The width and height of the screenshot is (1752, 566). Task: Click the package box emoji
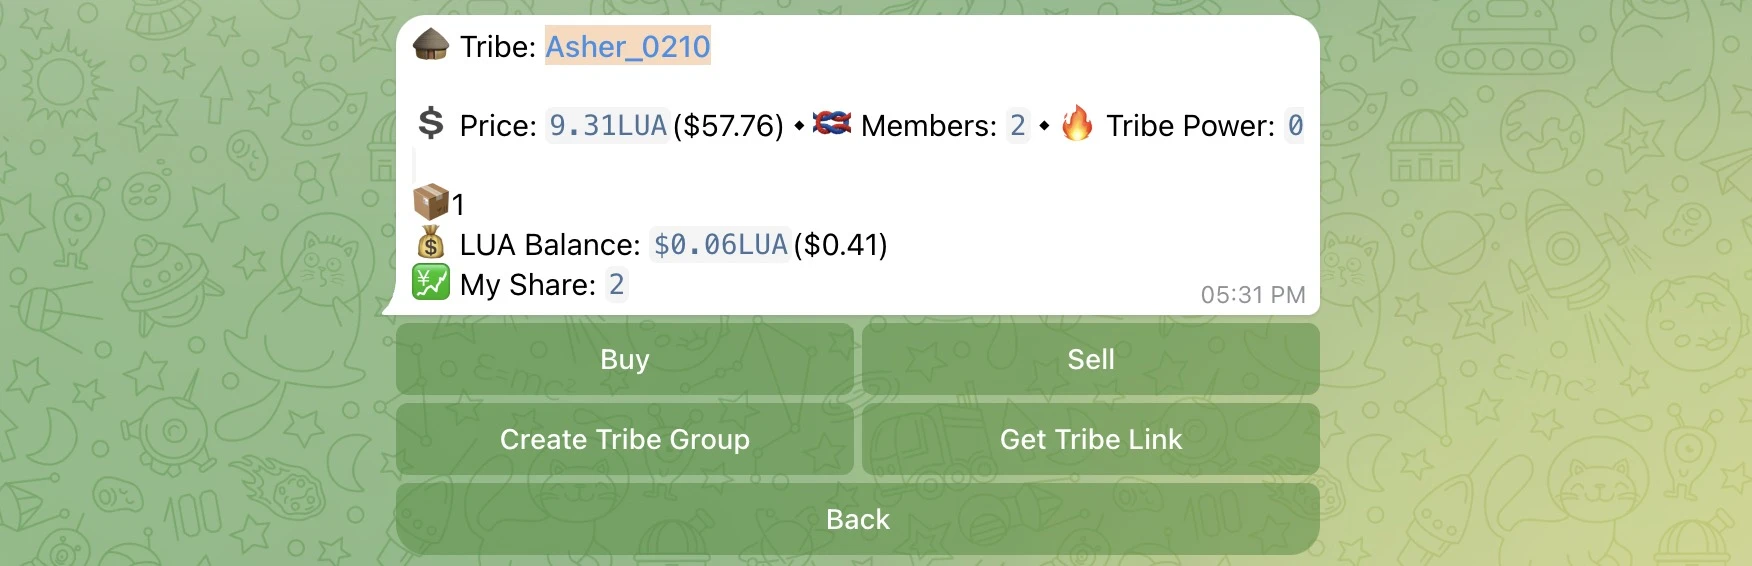coord(431,203)
